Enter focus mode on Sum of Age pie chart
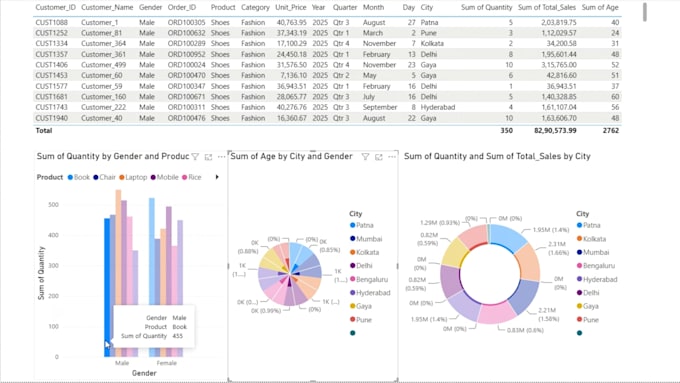 tap(379, 157)
